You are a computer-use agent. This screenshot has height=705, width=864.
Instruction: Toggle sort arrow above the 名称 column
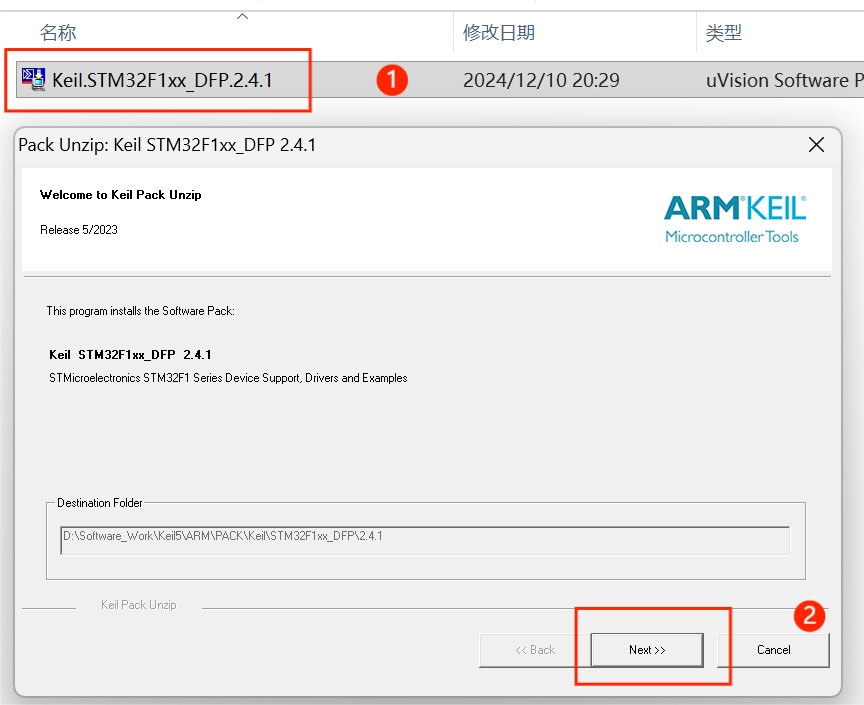pos(242,16)
